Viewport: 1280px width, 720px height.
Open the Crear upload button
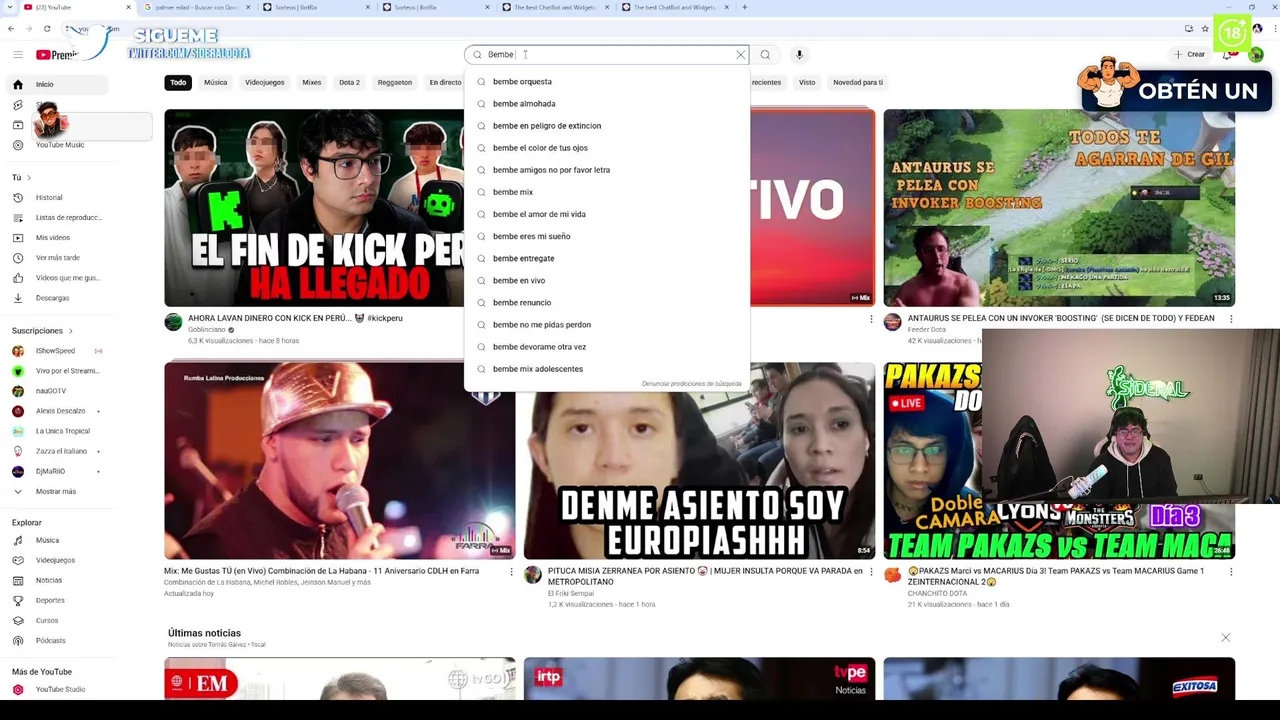click(1190, 54)
